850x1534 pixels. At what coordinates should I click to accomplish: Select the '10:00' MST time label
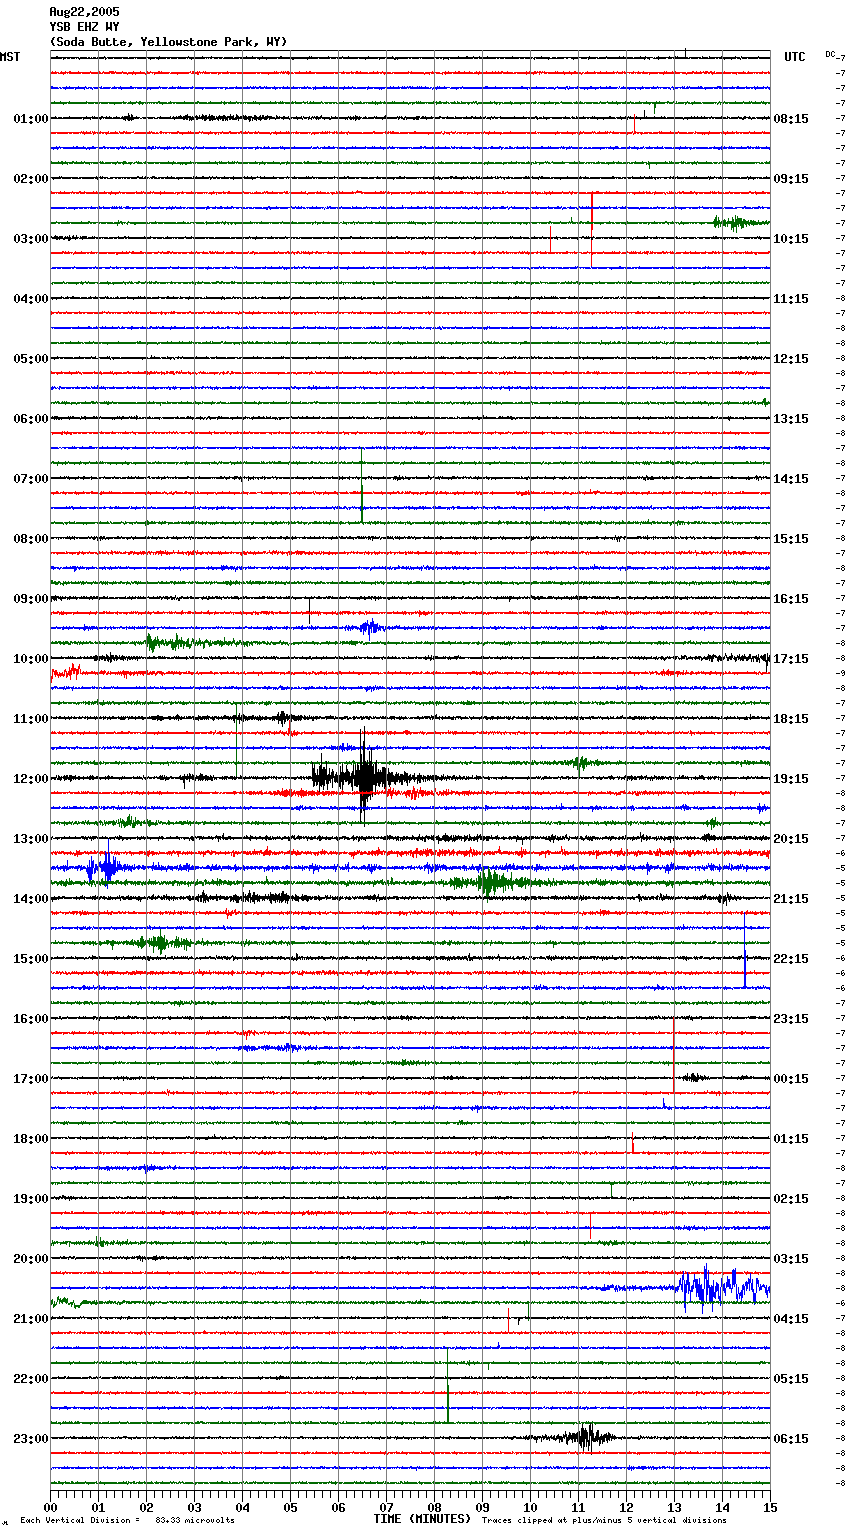(x=31, y=659)
